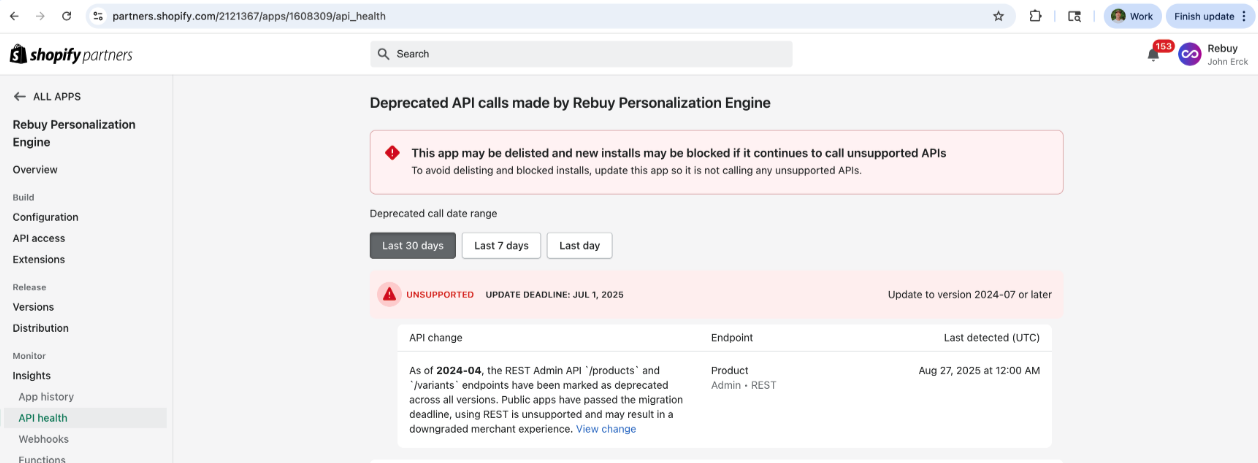The width and height of the screenshot is (1258, 463).
Task: Click the Search input field
Action: (x=581, y=54)
